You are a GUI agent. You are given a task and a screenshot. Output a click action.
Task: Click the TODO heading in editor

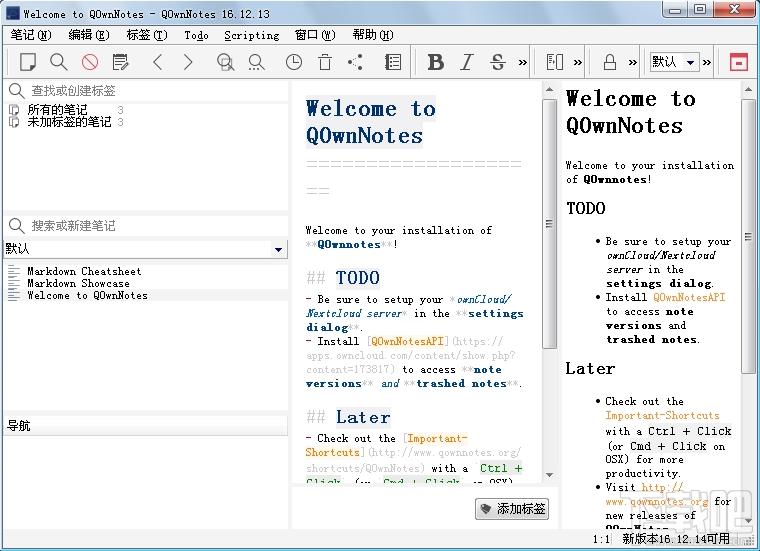pos(358,278)
